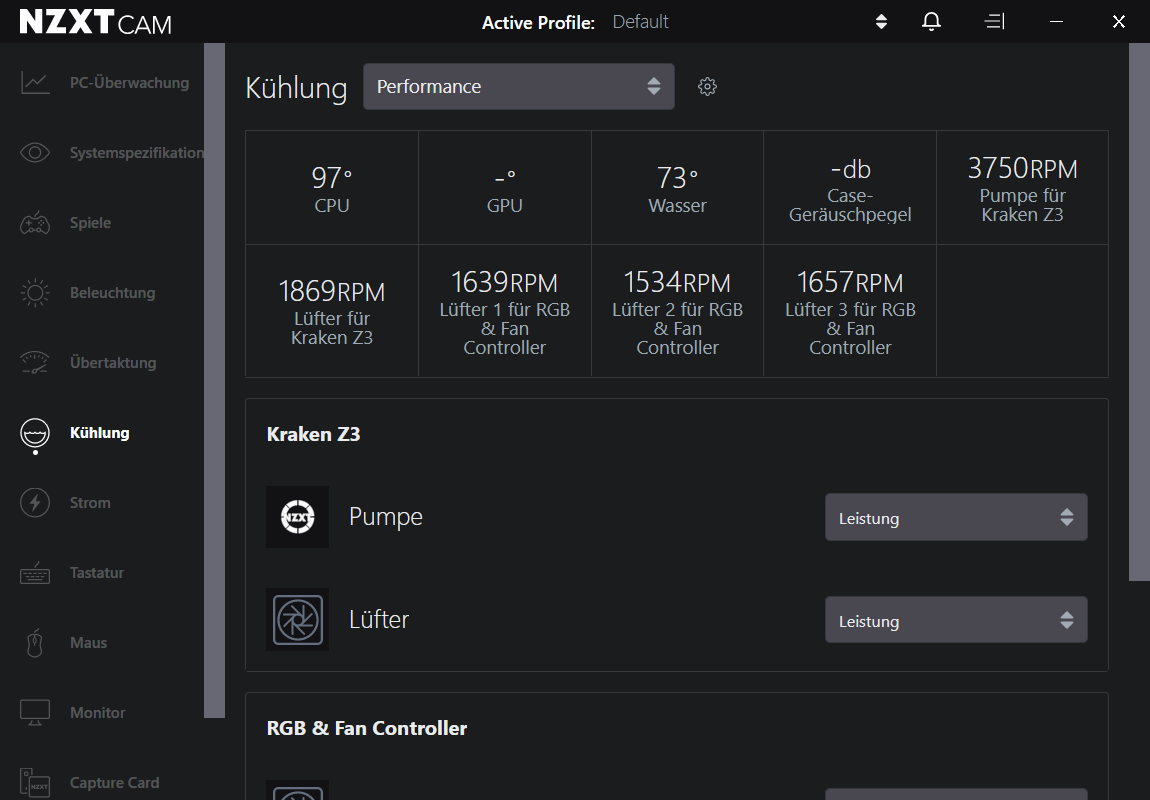Click the profile switch arrows icon
The width and height of the screenshot is (1150, 800).
click(x=882, y=21)
